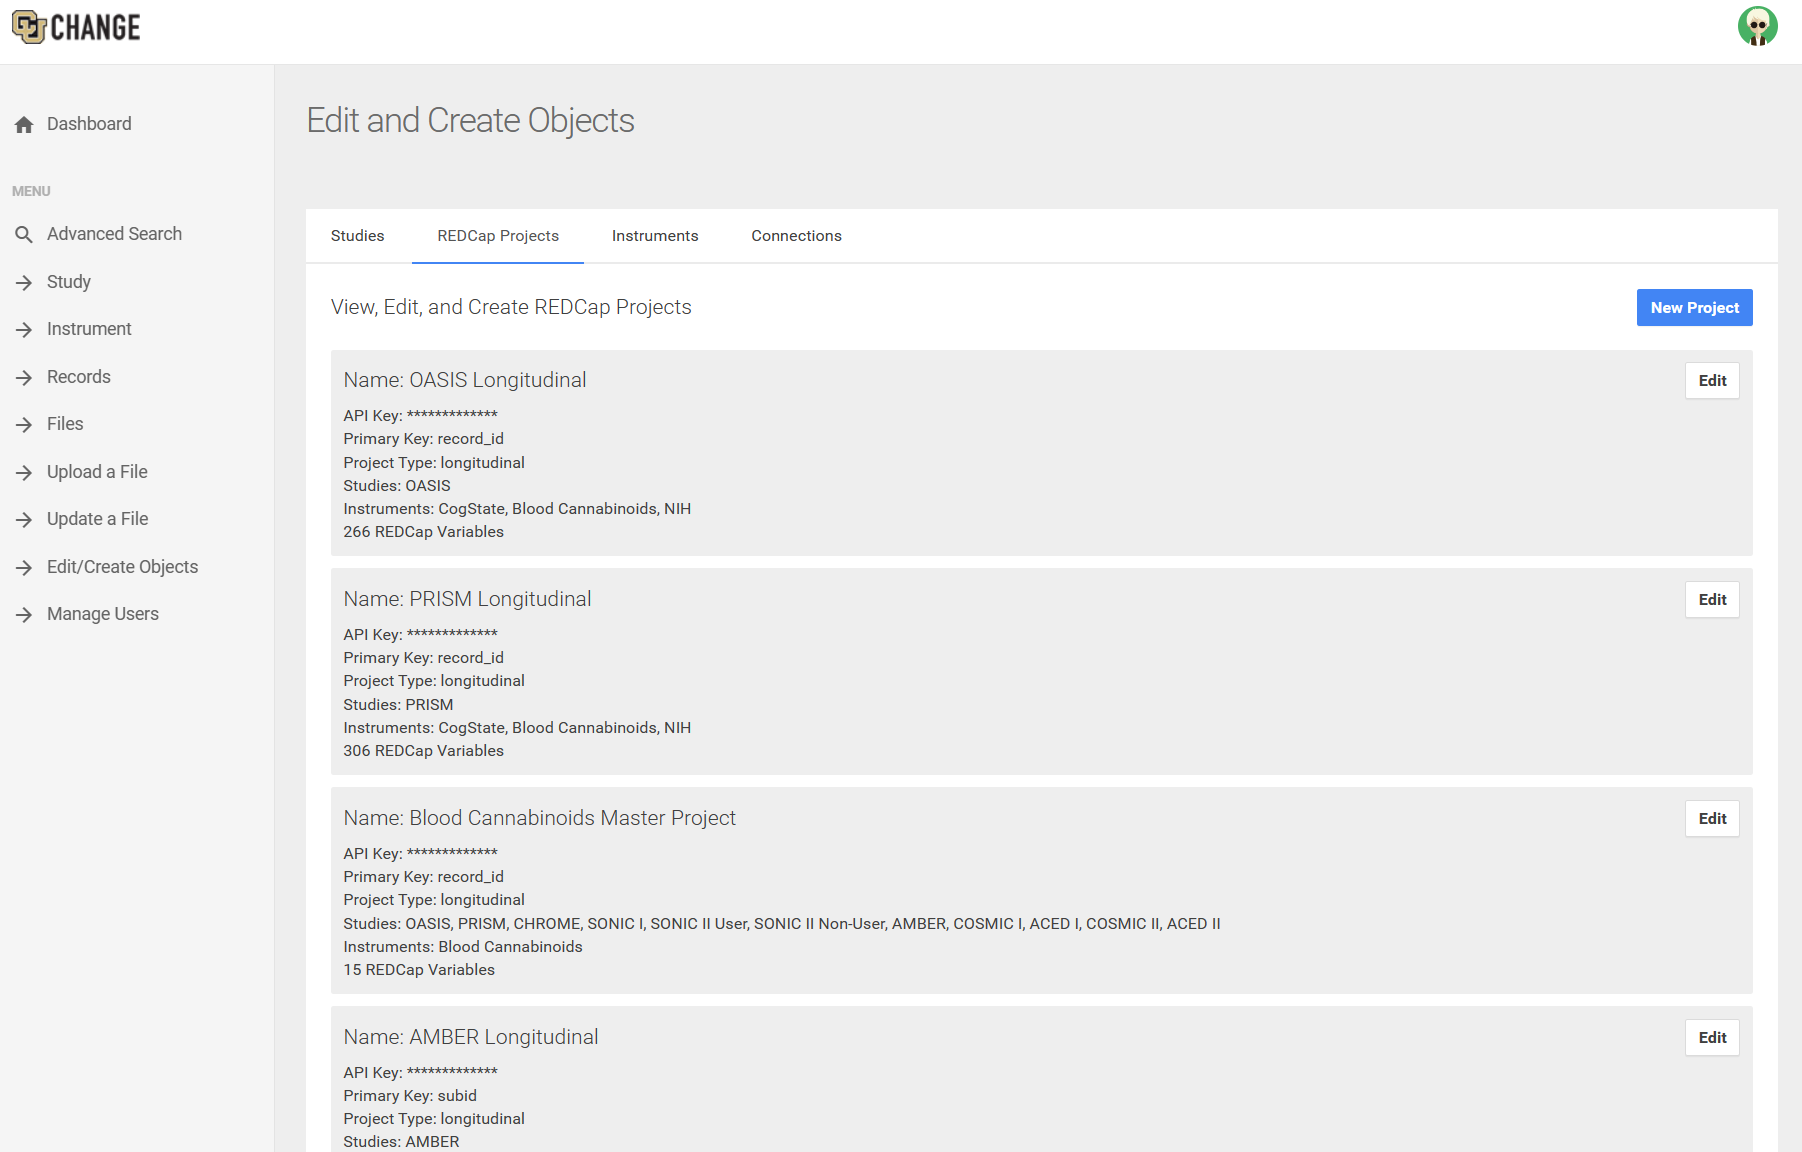Click the Dashboard home icon
Image resolution: width=1802 pixels, height=1152 pixels.
point(24,125)
